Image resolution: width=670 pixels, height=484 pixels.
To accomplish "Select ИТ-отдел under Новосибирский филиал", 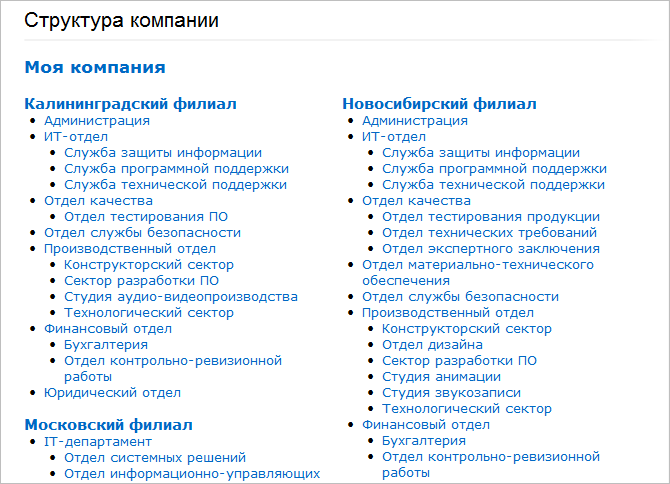I will pos(394,137).
